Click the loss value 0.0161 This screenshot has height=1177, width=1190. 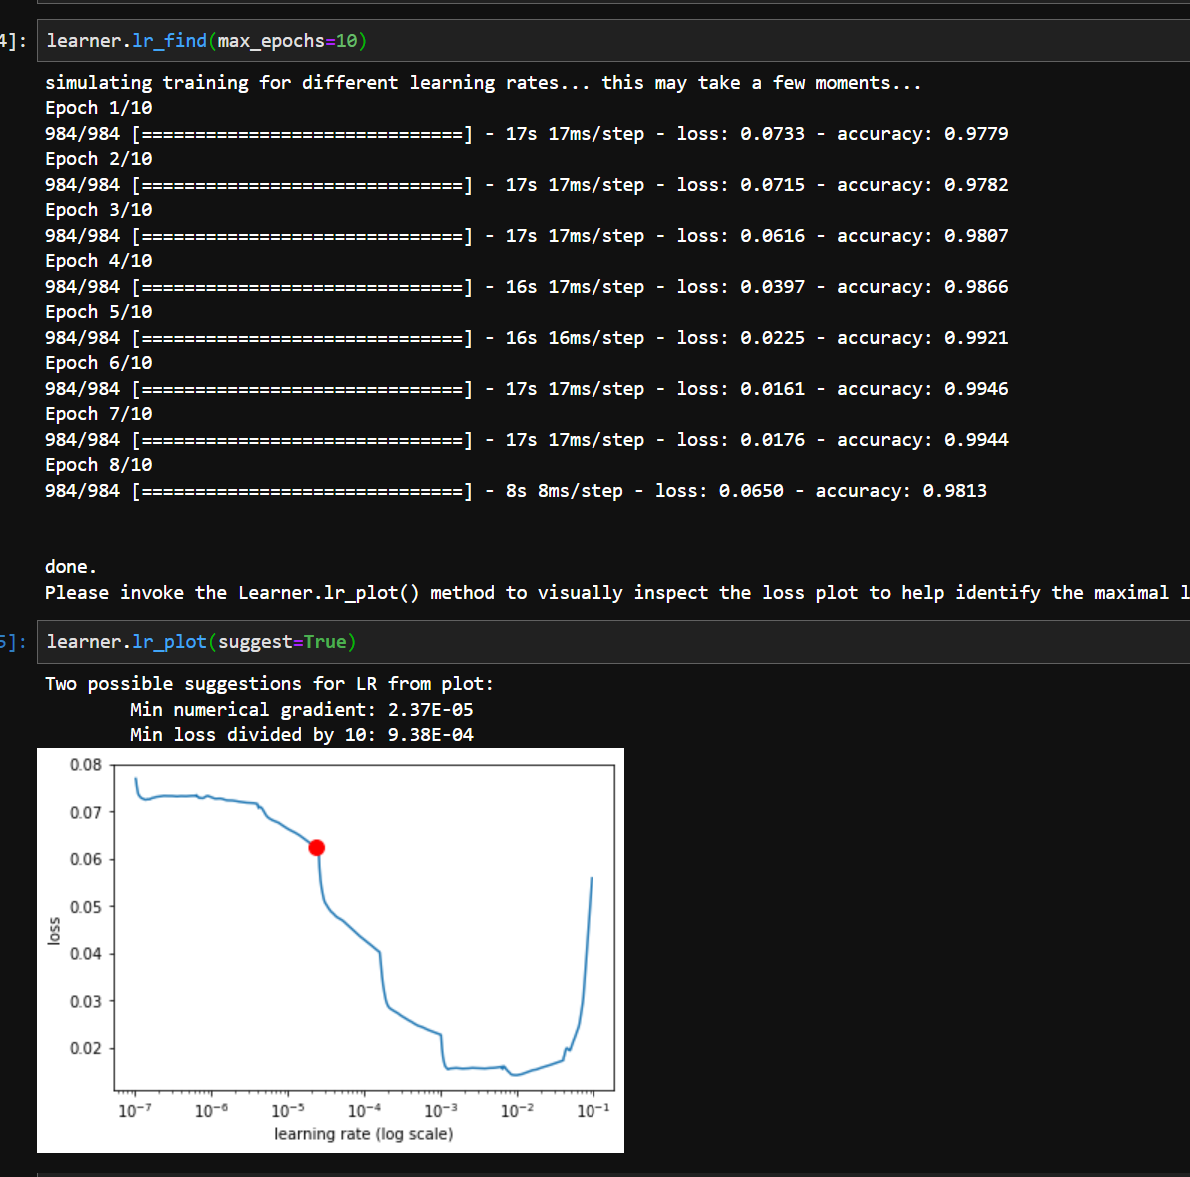pyautogui.click(x=773, y=389)
